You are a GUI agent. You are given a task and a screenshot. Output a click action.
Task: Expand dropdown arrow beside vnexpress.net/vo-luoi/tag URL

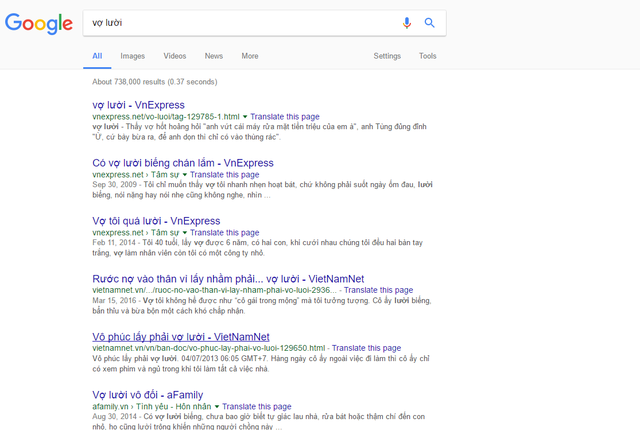click(x=245, y=117)
